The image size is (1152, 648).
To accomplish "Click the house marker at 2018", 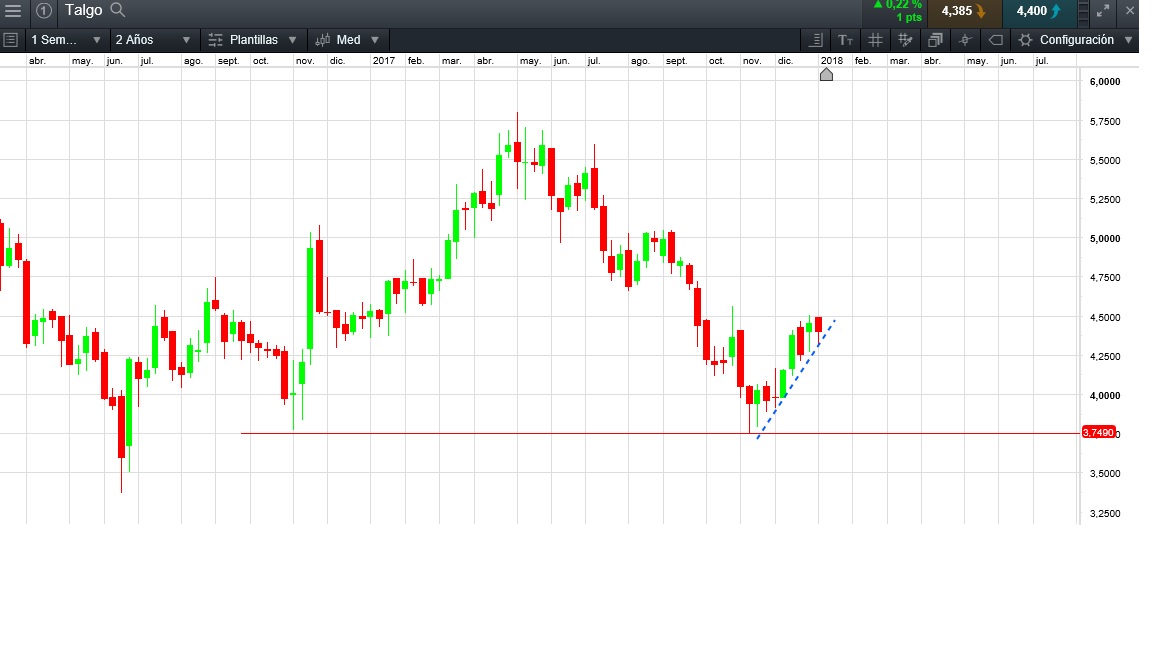I will (827, 74).
